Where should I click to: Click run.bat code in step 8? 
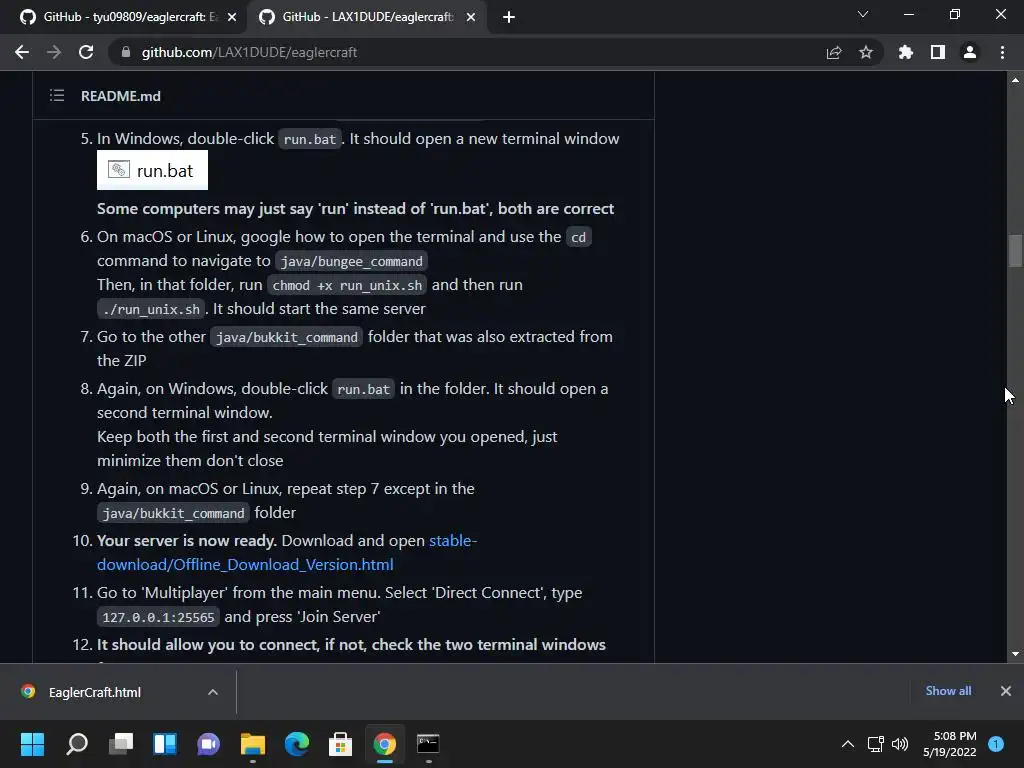point(363,389)
